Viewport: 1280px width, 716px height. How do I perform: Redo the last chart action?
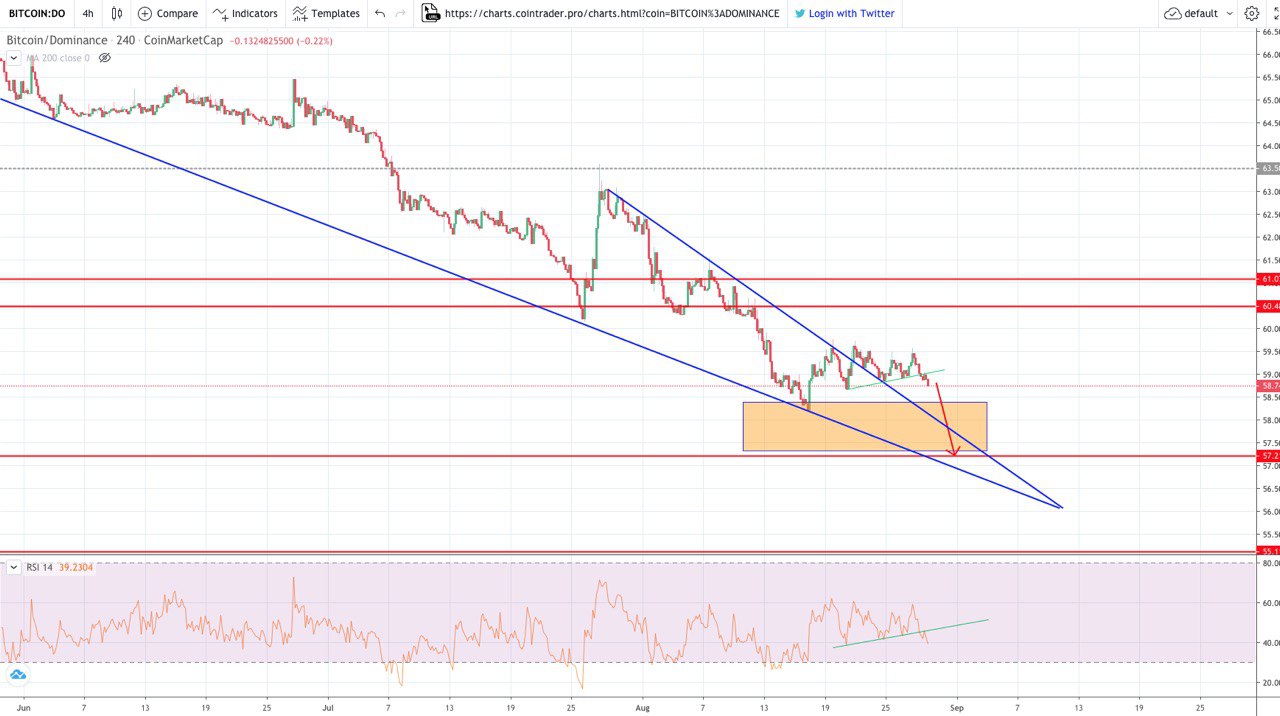401,14
